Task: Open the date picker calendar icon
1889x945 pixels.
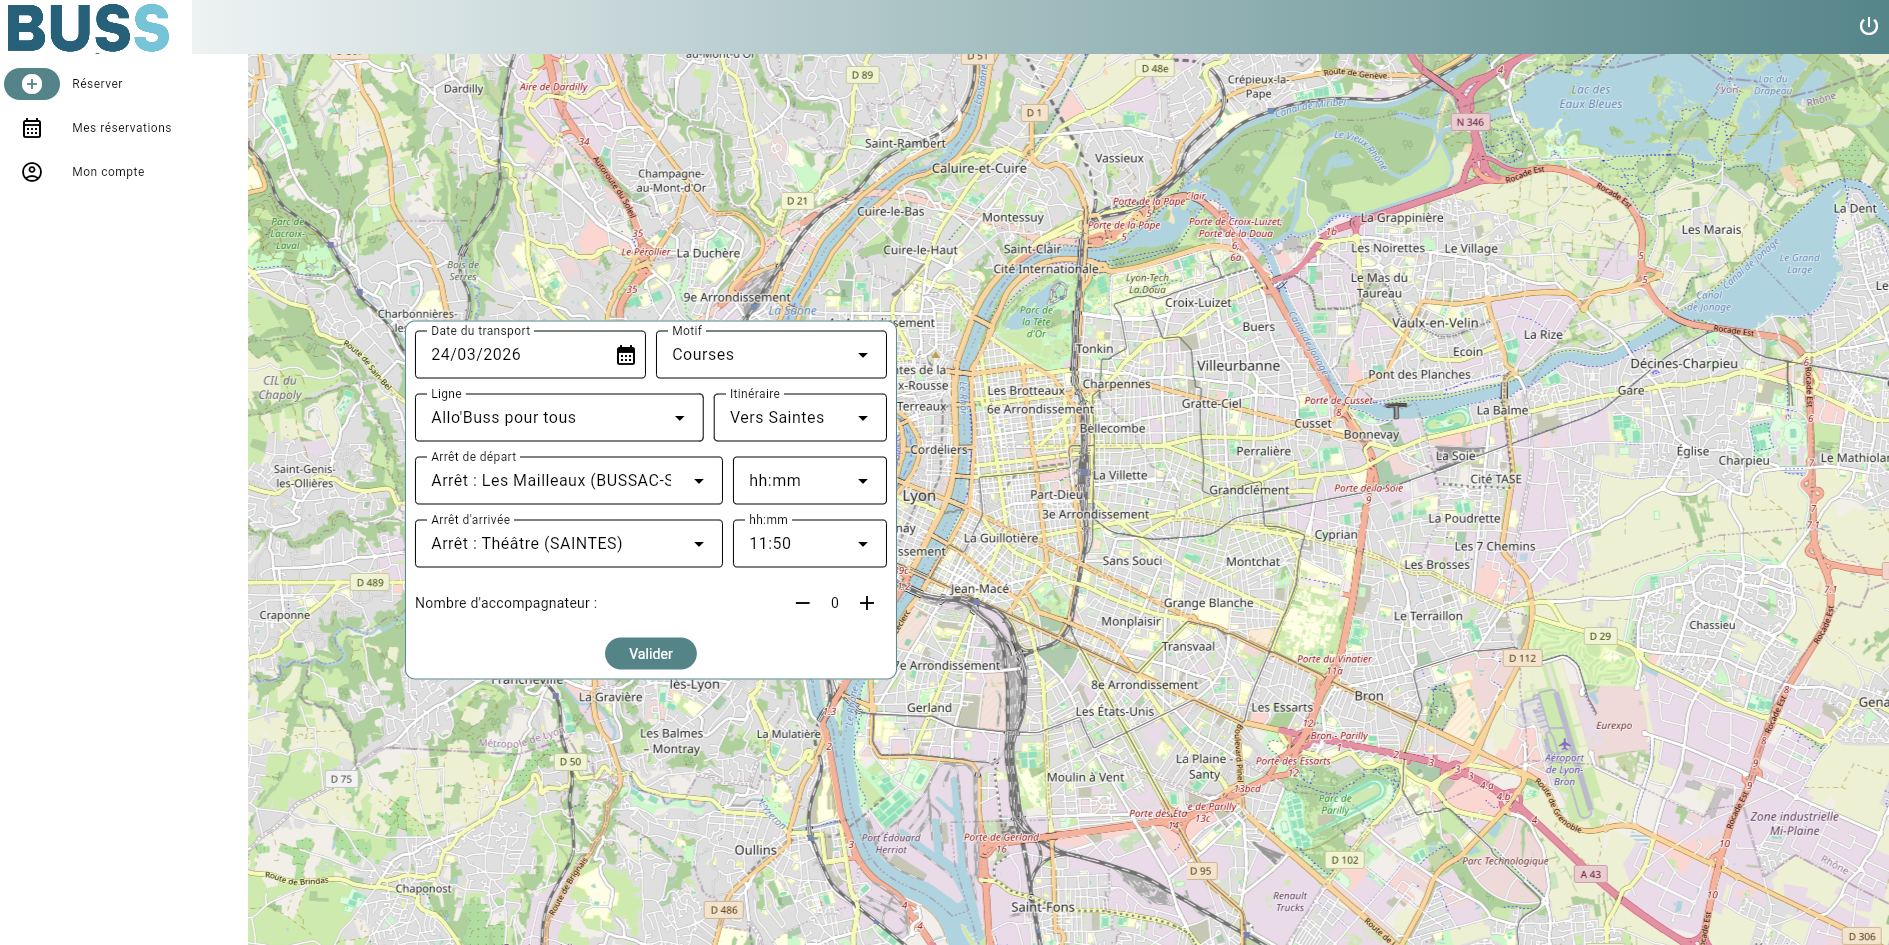Action: (625, 354)
